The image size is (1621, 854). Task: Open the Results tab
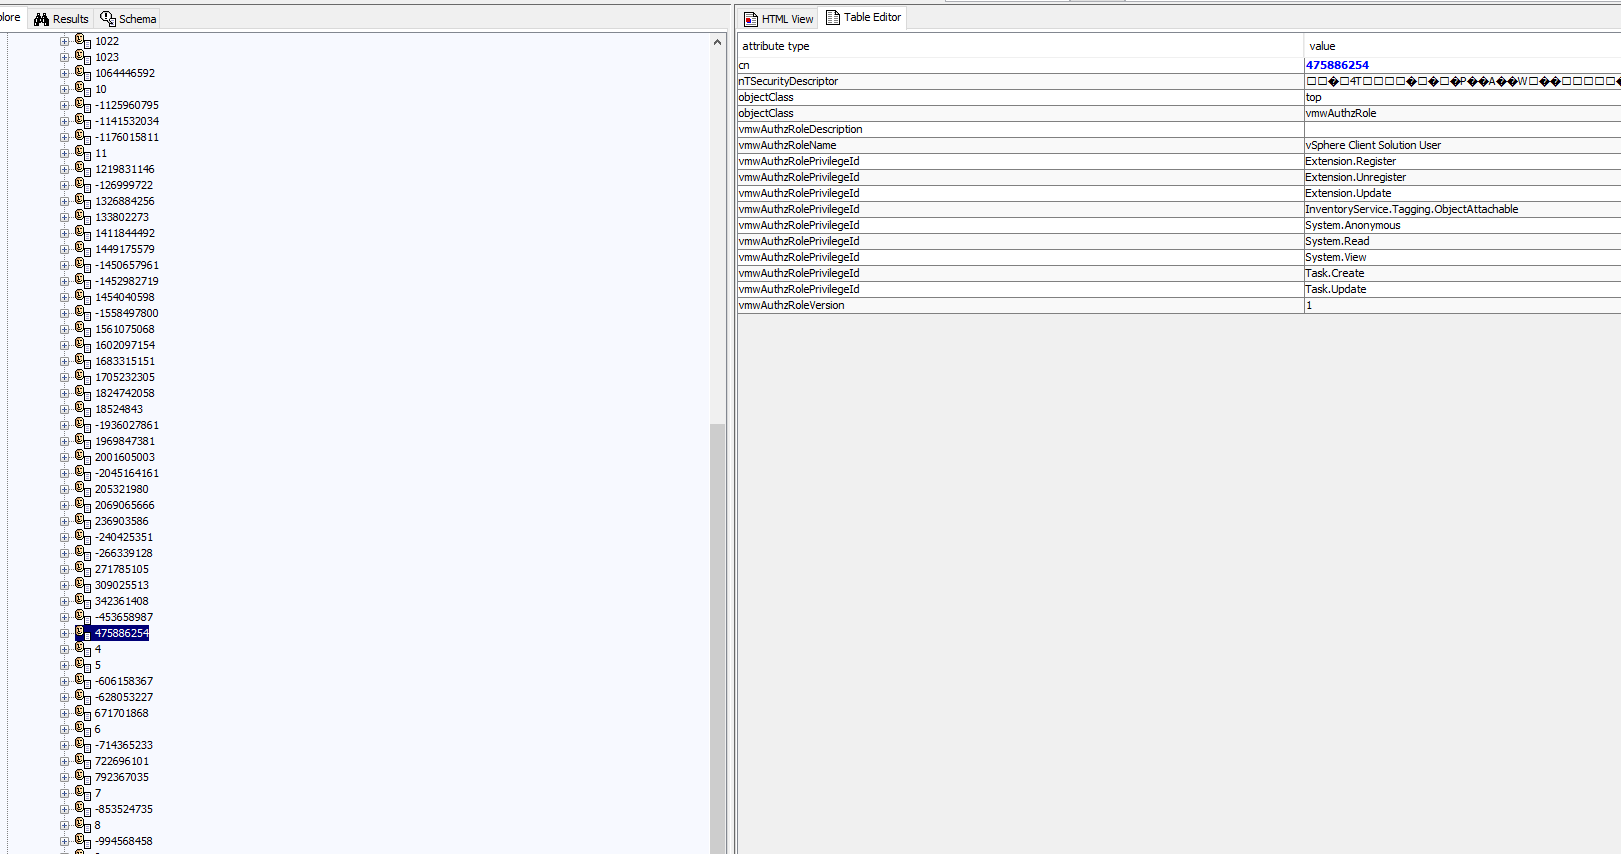coord(61,19)
